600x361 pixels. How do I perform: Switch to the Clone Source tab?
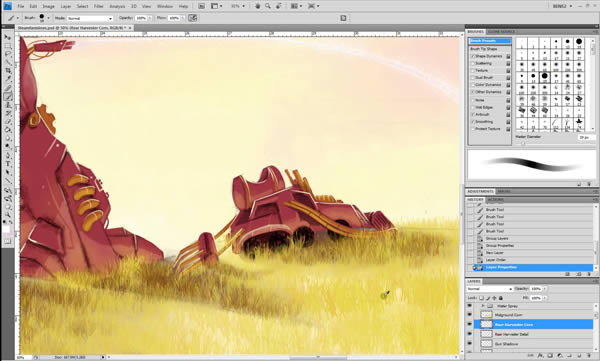pyautogui.click(x=501, y=32)
